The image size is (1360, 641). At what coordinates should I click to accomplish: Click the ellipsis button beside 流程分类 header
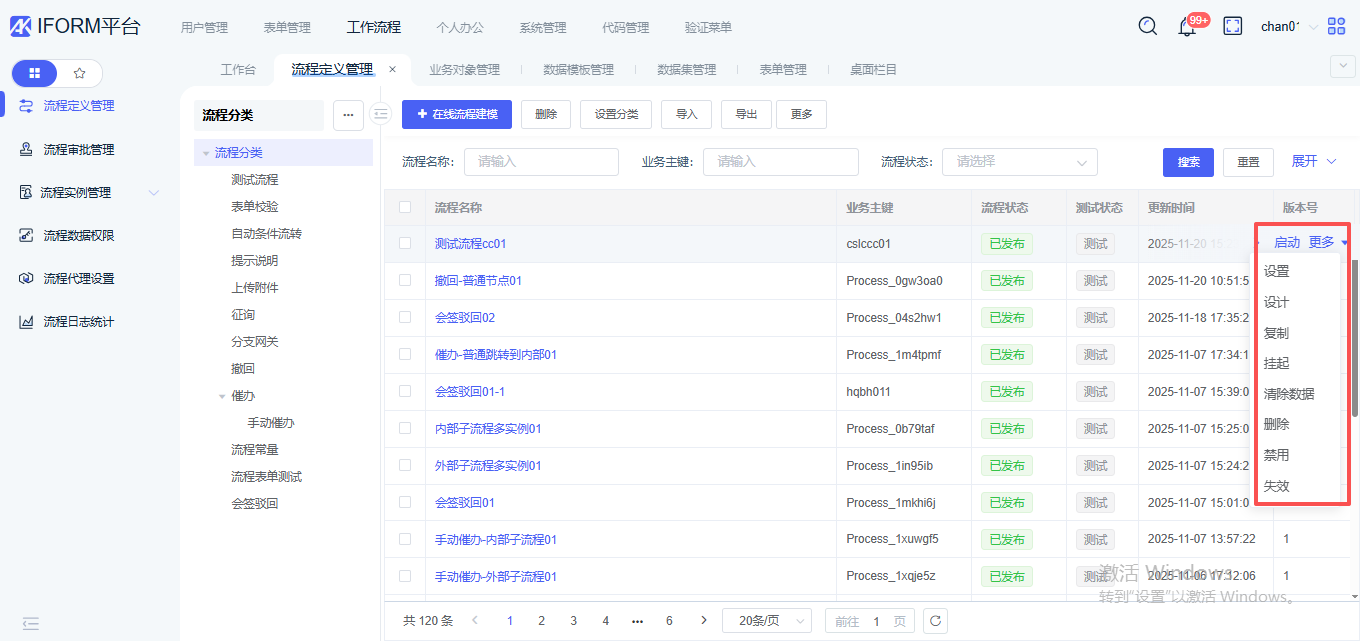click(x=347, y=115)
